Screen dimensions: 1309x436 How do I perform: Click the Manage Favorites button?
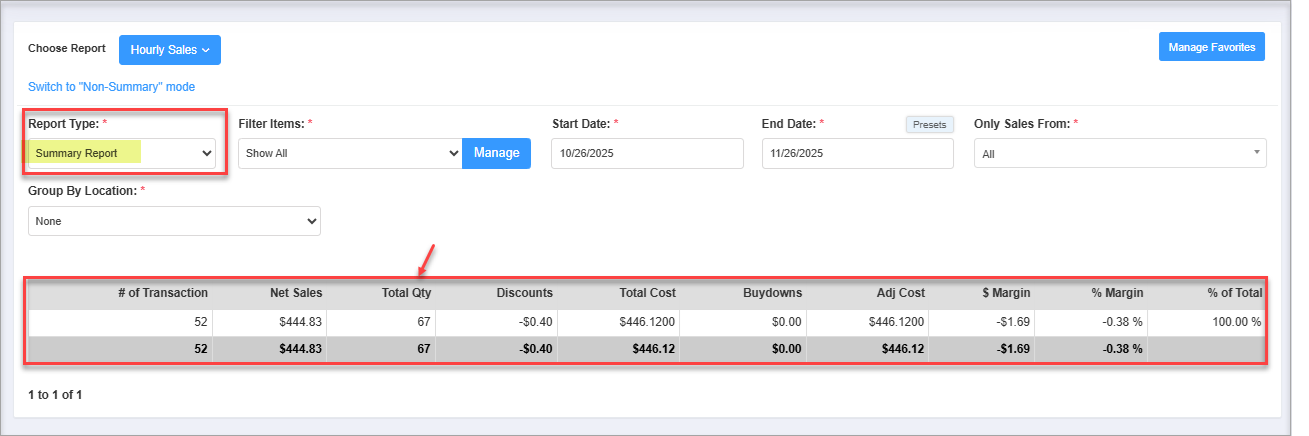1211,47
